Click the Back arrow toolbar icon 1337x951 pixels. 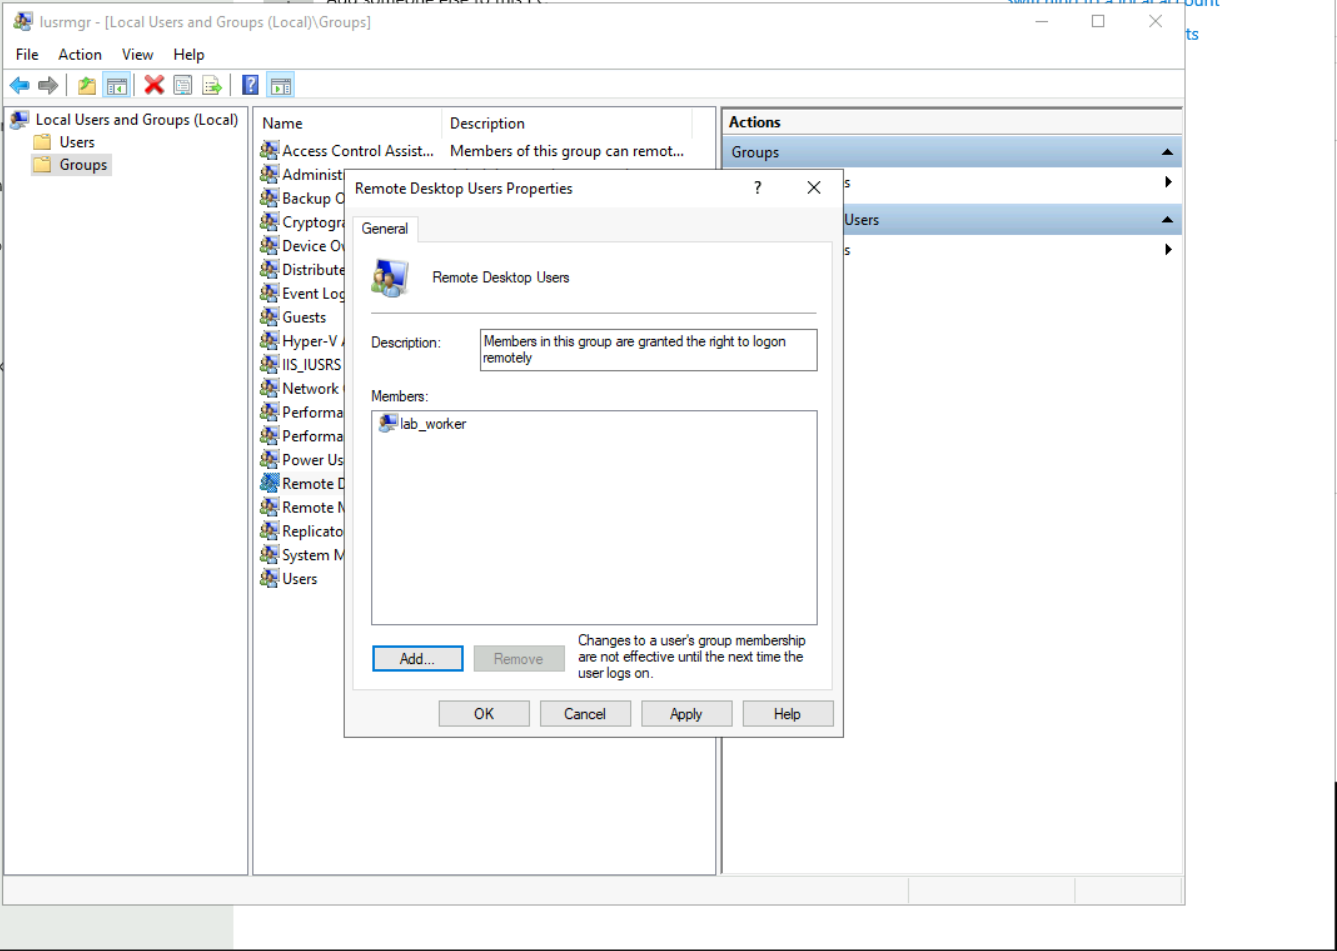[20, 85]
